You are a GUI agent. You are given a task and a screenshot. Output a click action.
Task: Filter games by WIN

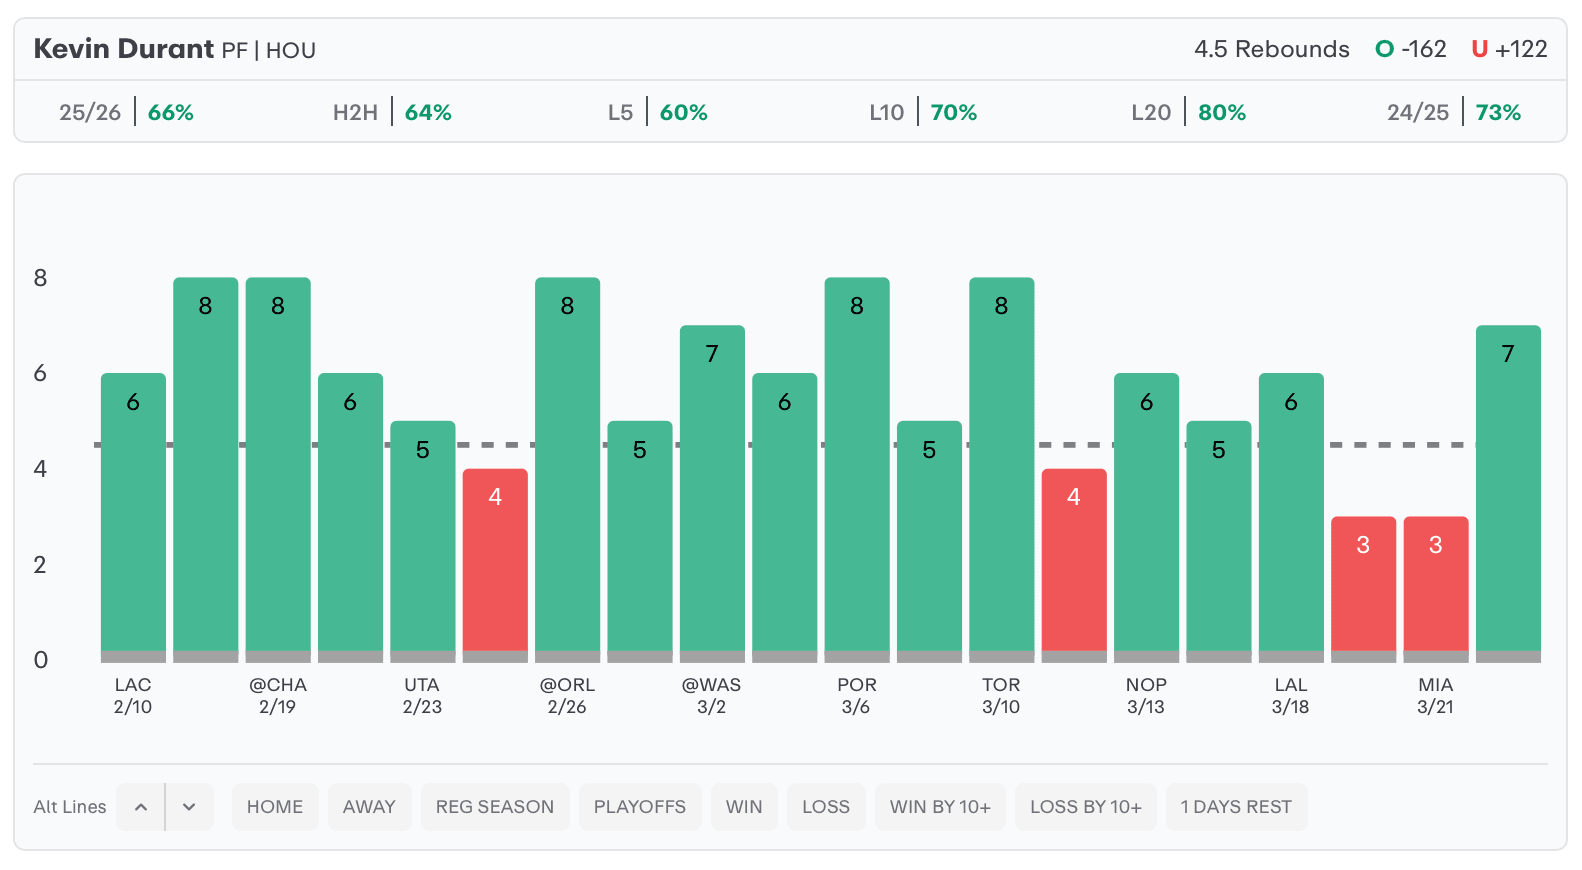744,807
